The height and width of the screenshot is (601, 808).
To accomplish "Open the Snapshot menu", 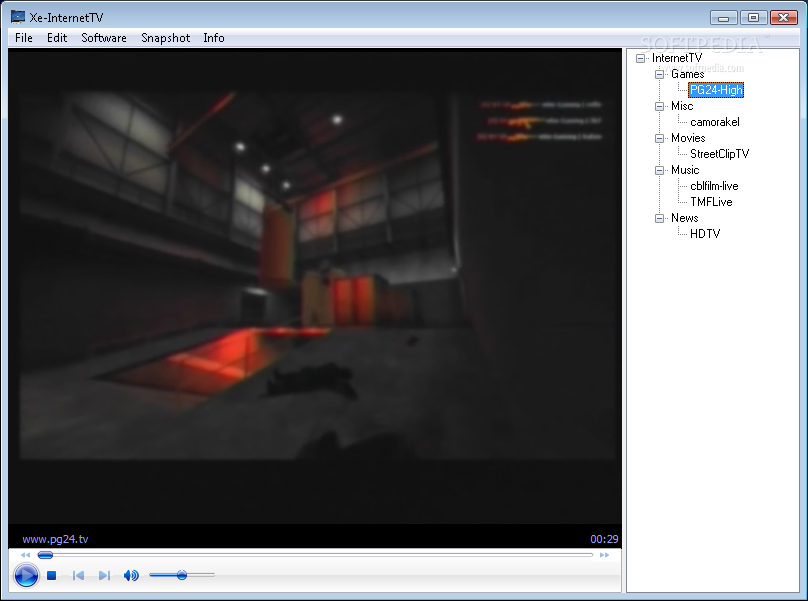I will pyautogui.click(x=165, y=38).
